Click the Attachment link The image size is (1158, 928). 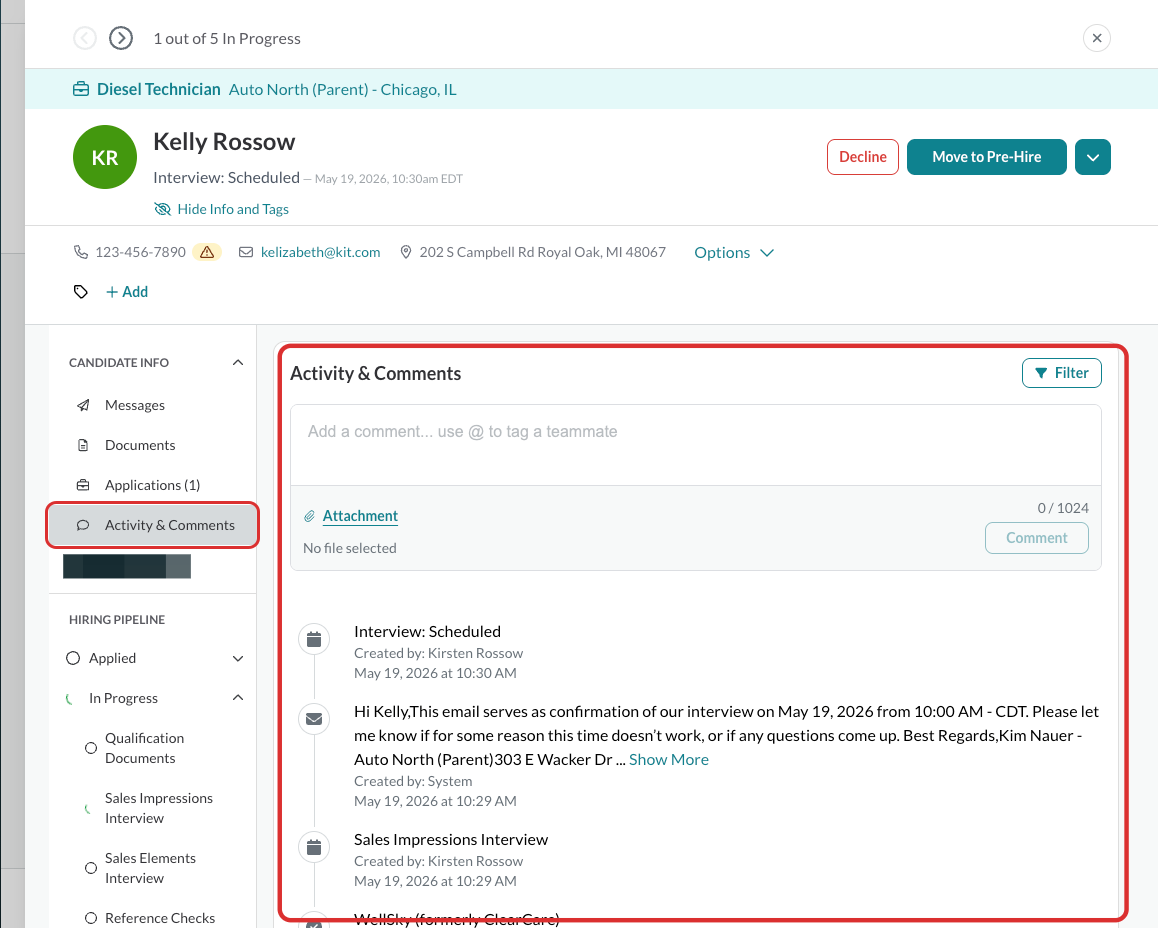pos(360,515)
